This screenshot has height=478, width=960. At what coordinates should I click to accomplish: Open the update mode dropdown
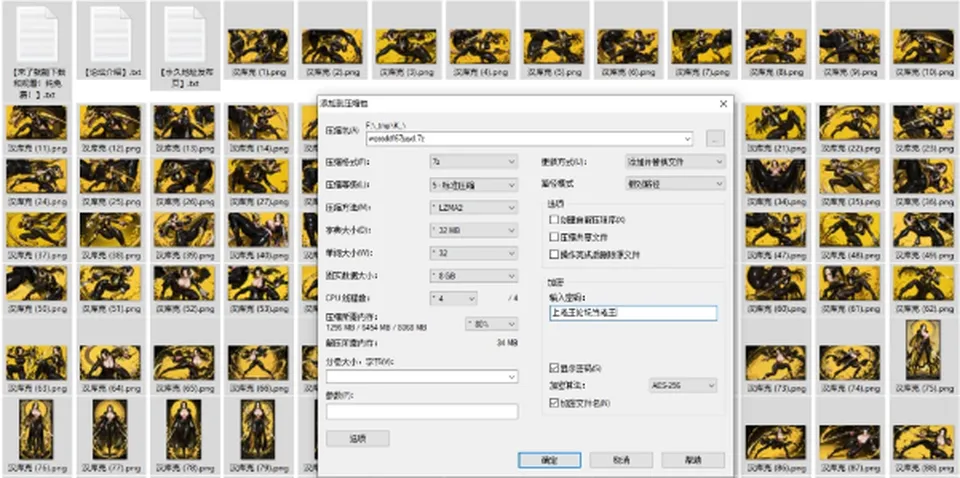coord(675,162)
